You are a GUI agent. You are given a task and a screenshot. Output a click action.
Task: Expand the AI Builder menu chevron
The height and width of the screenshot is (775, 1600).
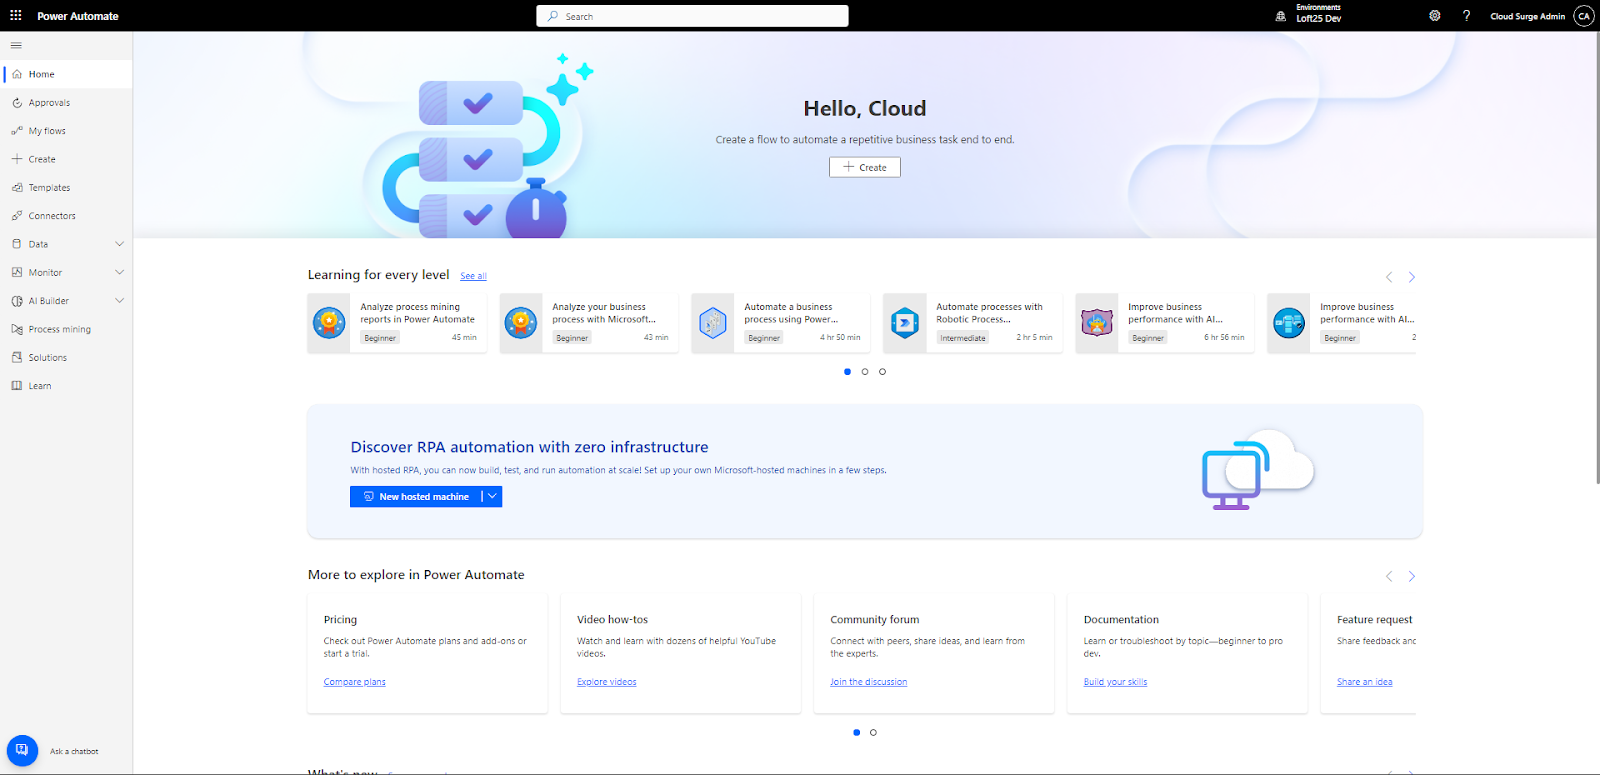[120, 301]
